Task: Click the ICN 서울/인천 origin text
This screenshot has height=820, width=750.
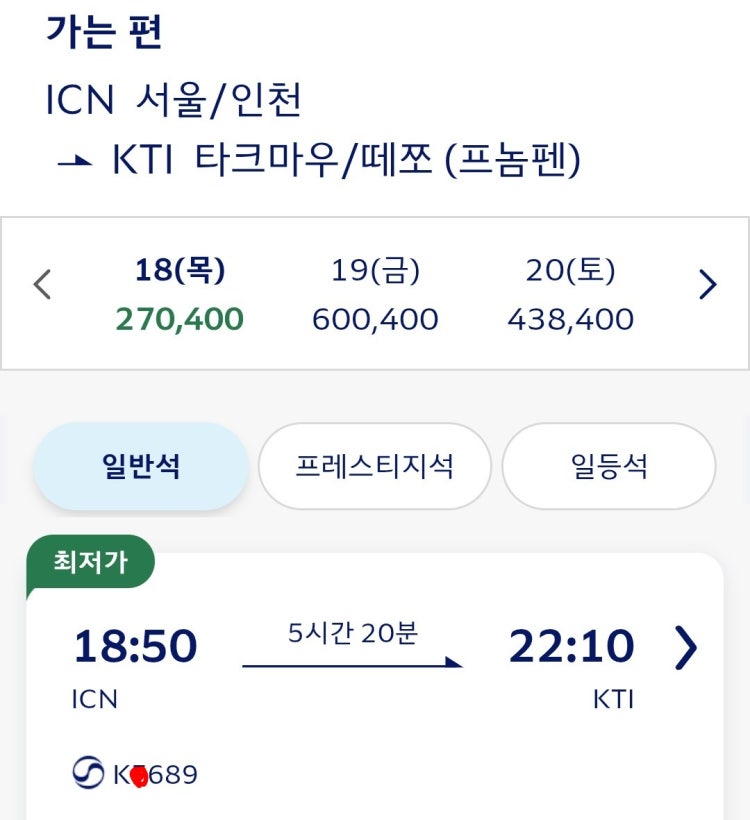Action: point(174,99)
